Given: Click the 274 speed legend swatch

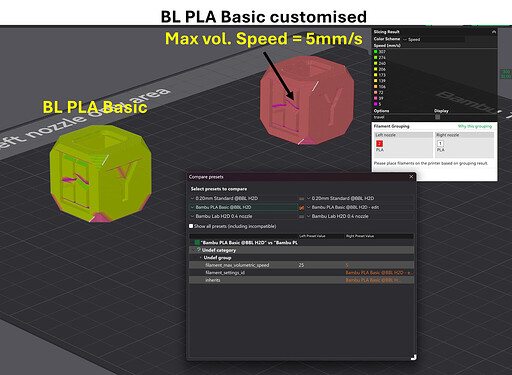Looking at the screenshot, I should coord(376,58).
